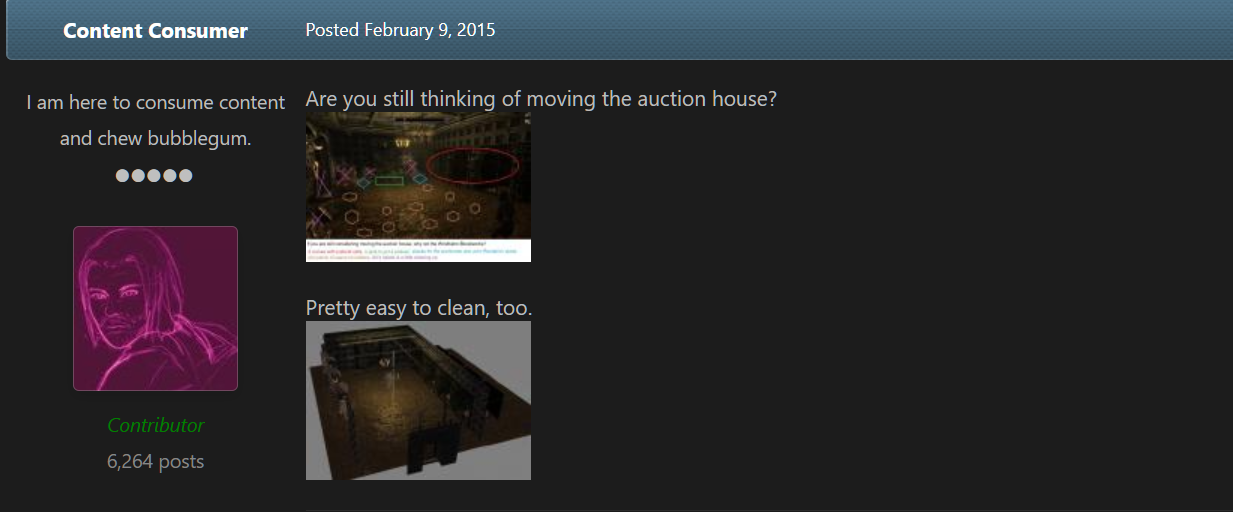View the user's 6,264 posts count
Viewport: 1233px width, 512px height.
coord(155,461)
